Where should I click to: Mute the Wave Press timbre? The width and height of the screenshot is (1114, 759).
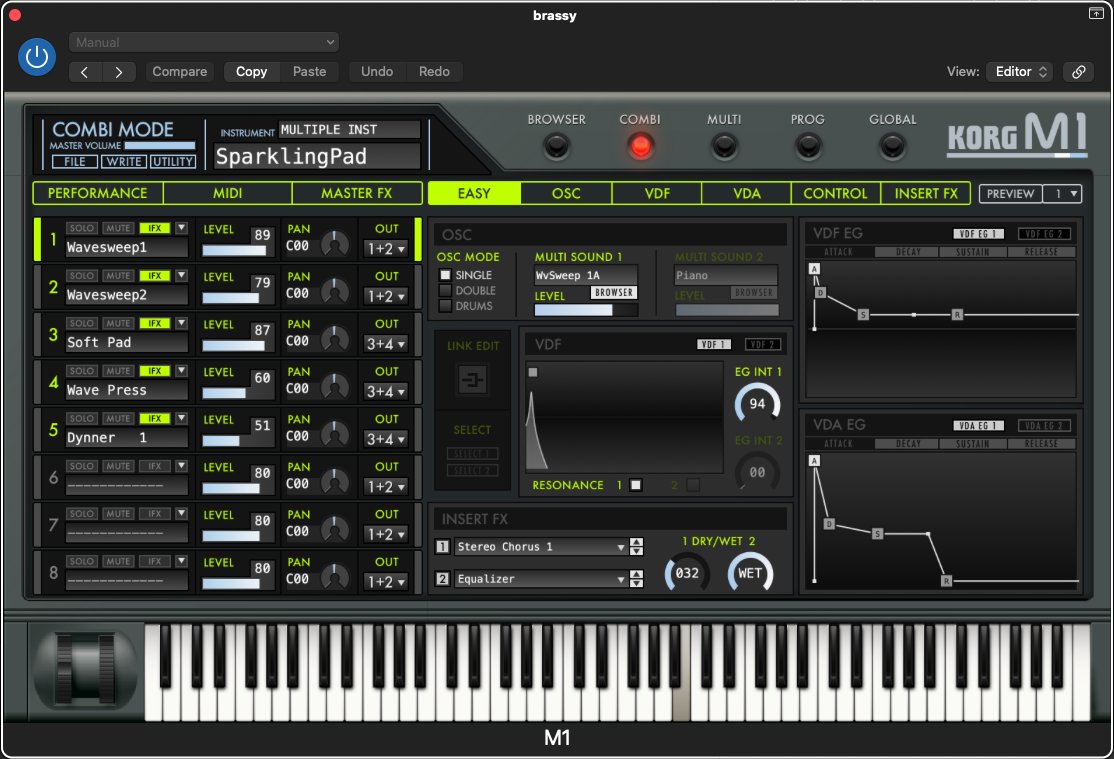118,371
